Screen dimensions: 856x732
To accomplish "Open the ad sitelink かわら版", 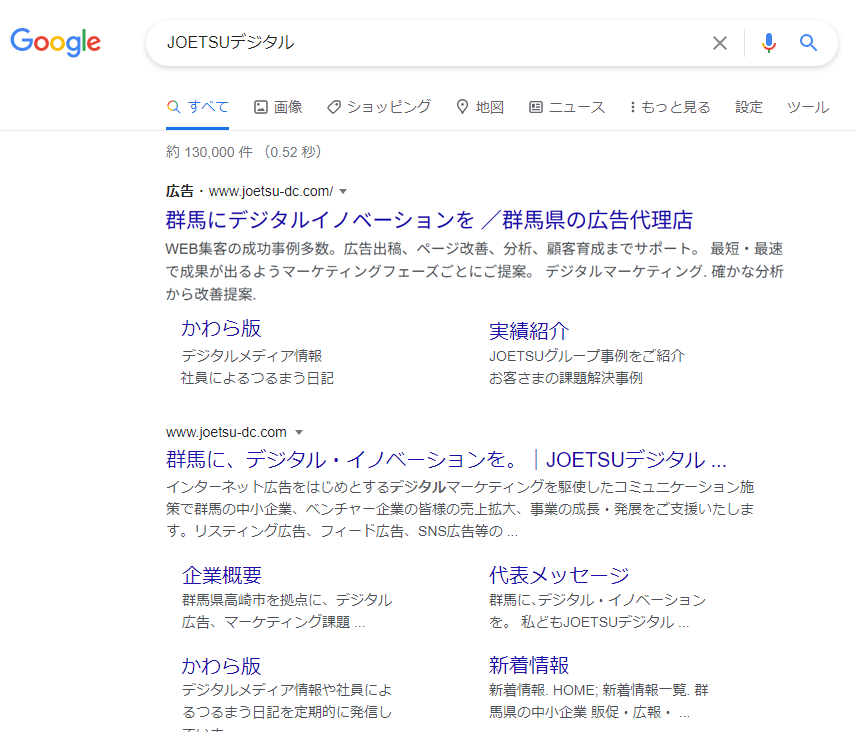I will 221,329.
